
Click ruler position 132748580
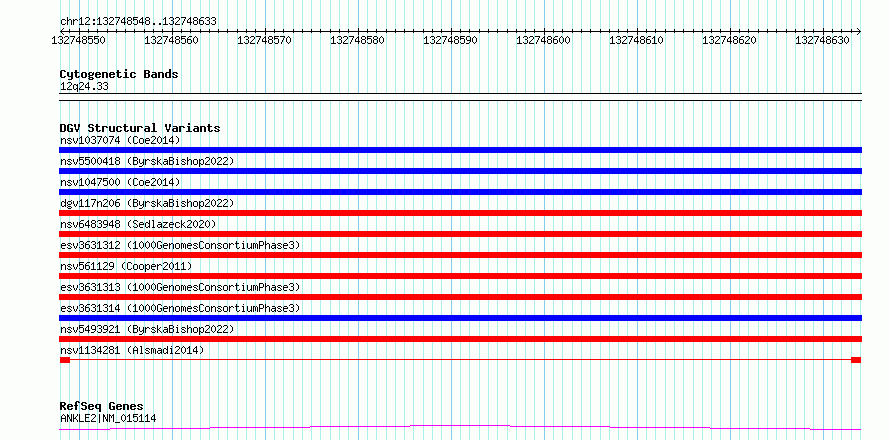(x=358, y=40)
